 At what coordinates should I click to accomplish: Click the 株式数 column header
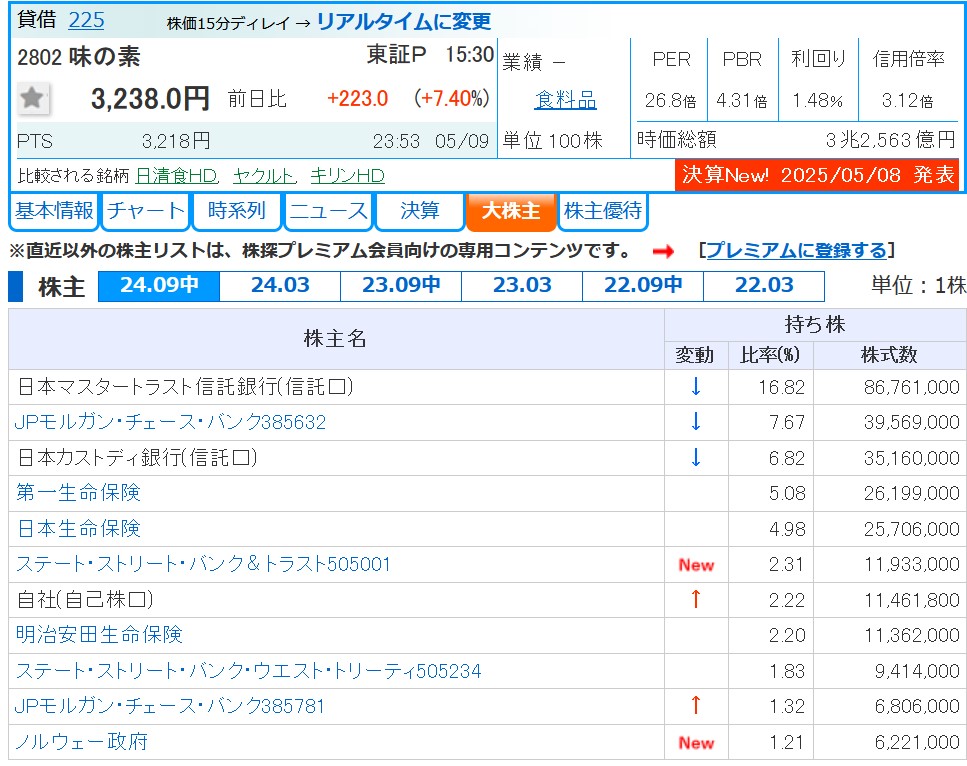click(x=889, y=355)
